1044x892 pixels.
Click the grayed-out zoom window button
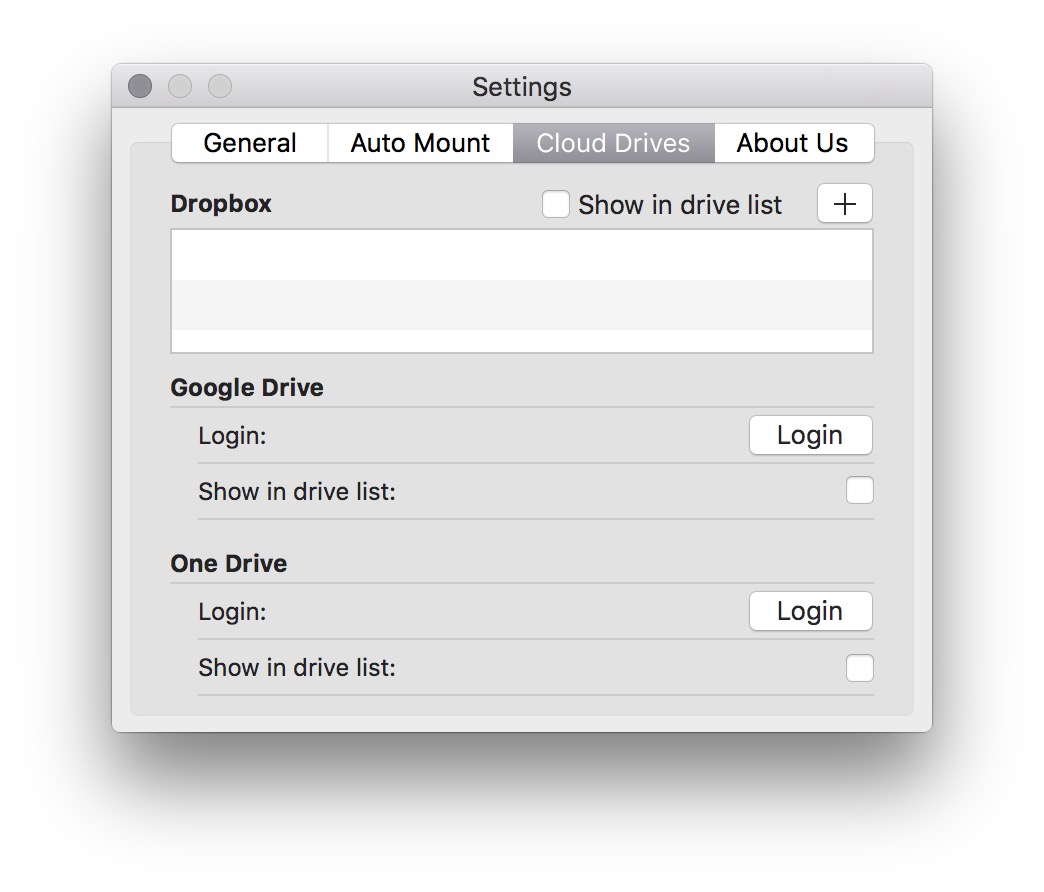coord(219,87)
